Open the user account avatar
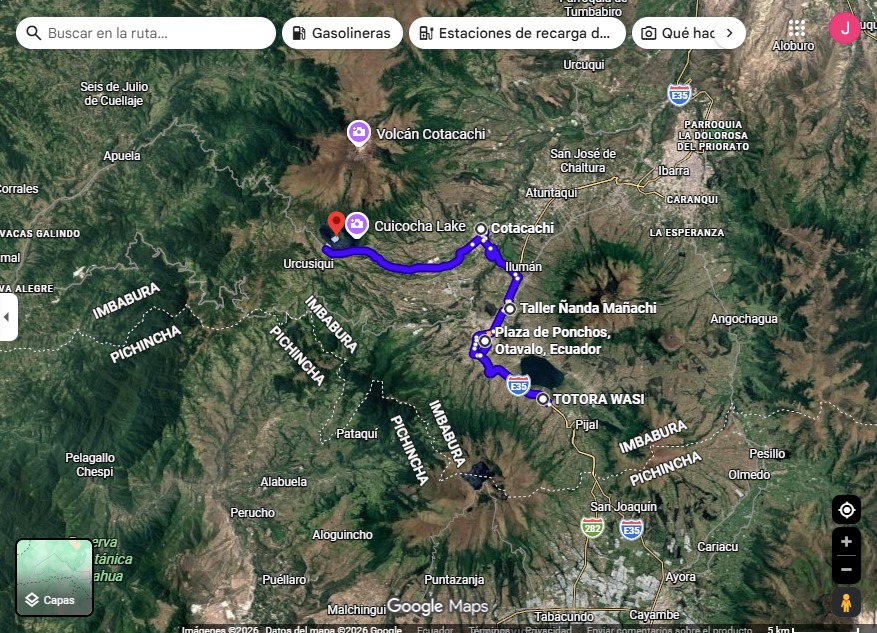The image size is (877, 633). [x=845, y=28]
